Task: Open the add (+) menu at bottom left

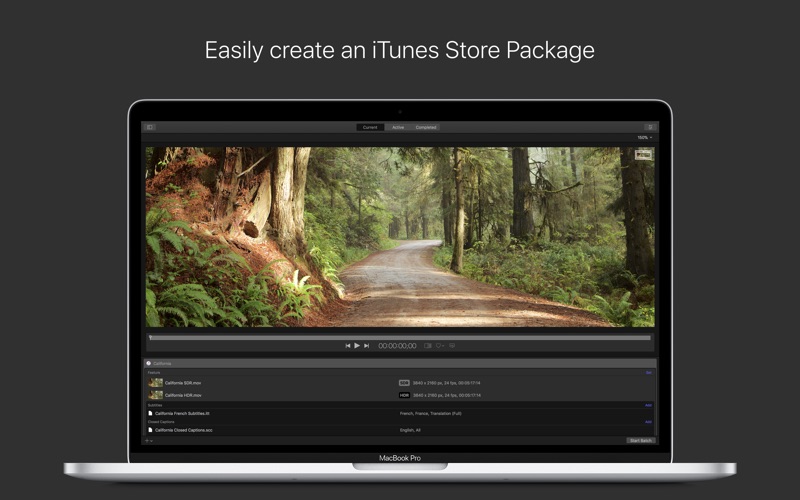Action: point(148,440)
